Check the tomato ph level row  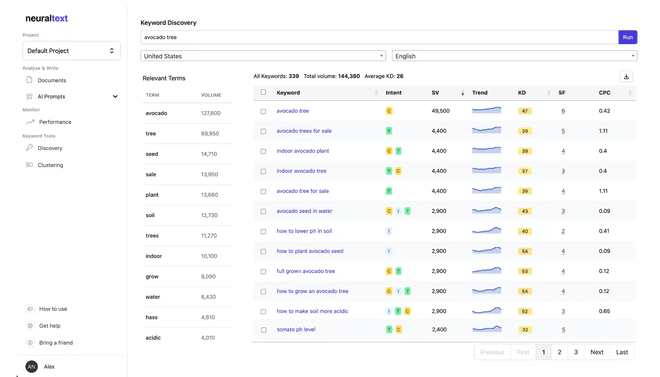263,330
